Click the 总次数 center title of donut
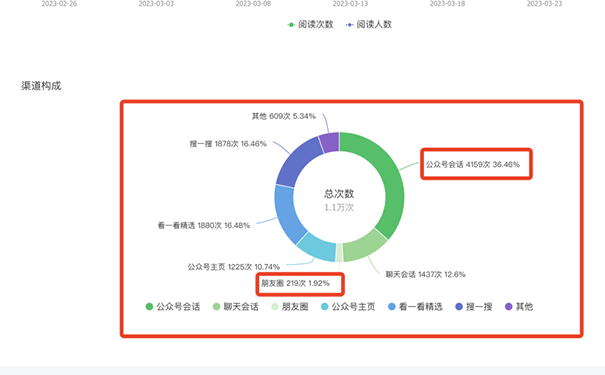605x375 pixels. click(339, 194)
